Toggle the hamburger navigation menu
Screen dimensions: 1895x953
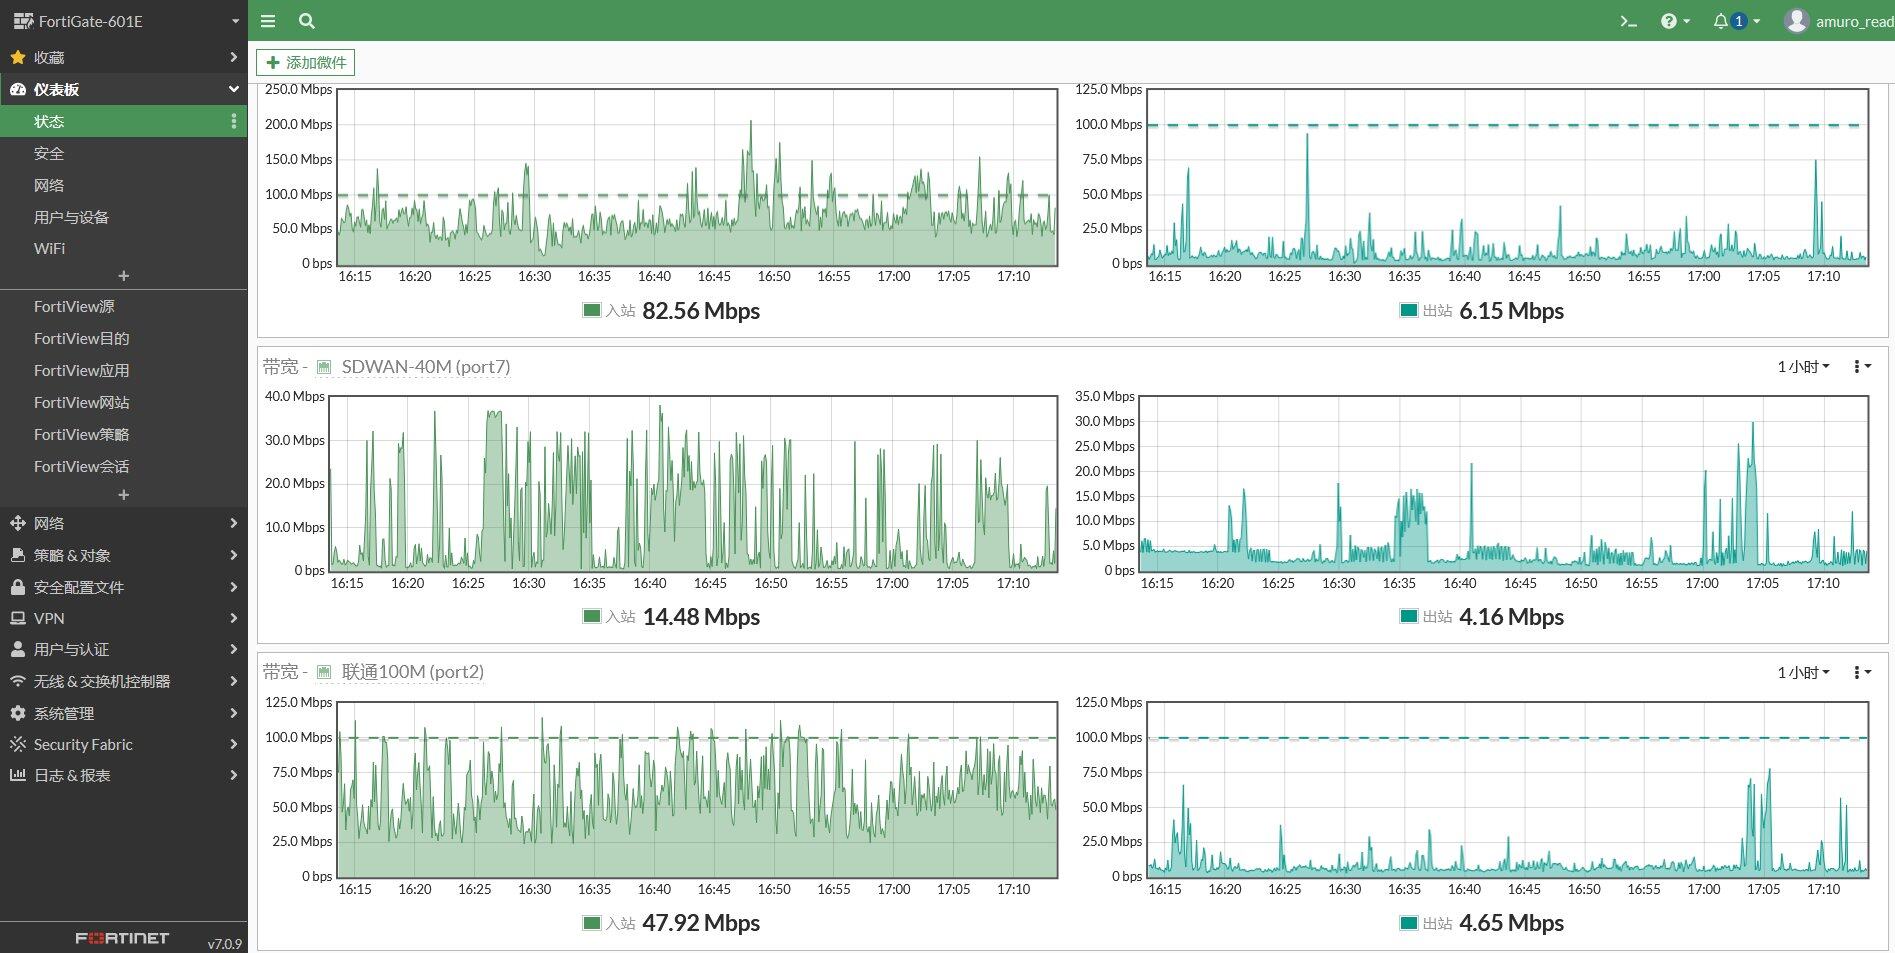268,20
